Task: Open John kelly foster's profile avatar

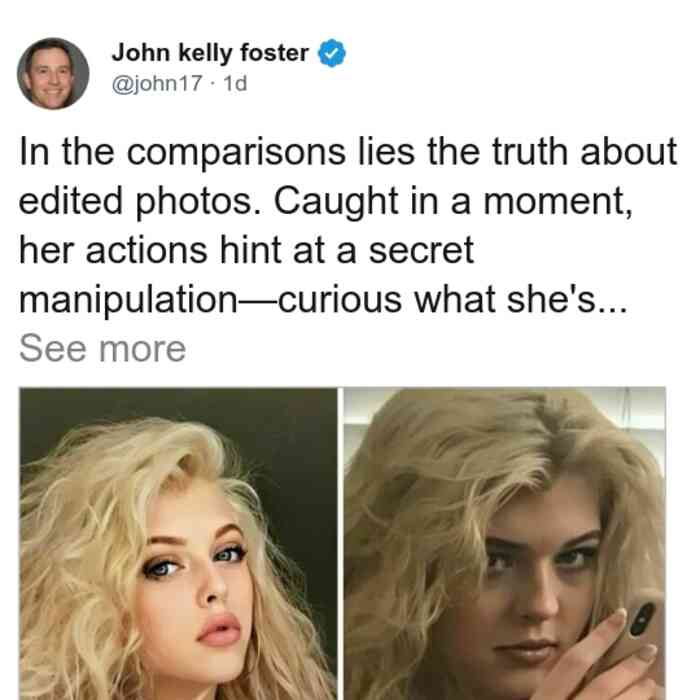Action: [53, 74]
